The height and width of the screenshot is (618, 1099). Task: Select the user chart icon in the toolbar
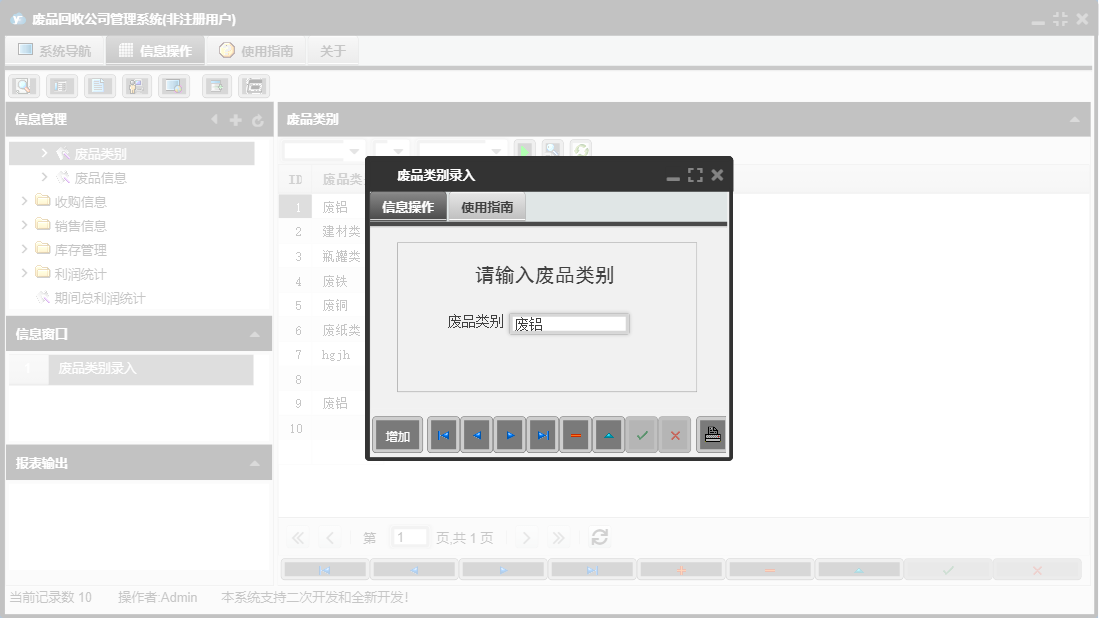click(136, 85)
